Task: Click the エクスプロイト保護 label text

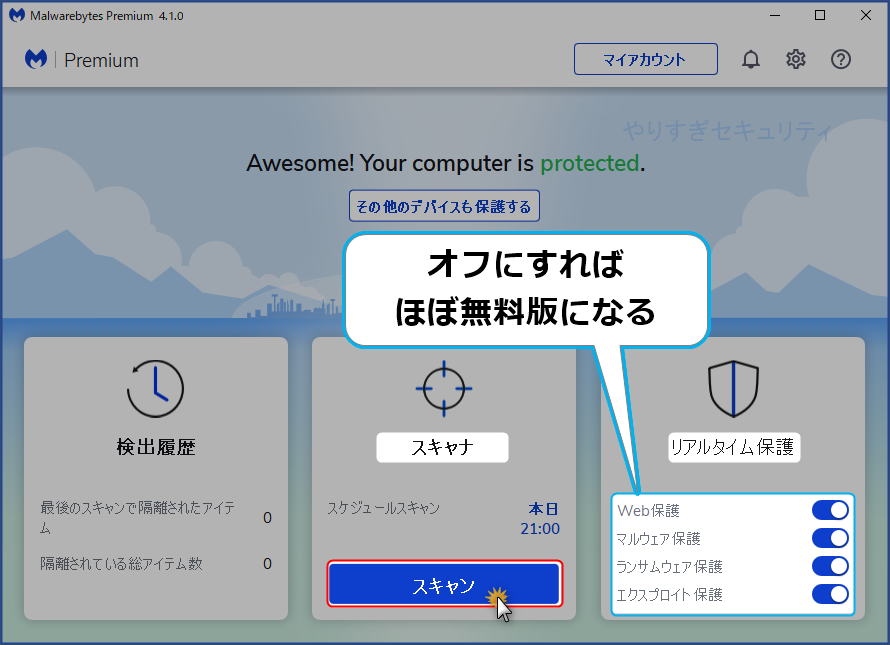Action: tap(669, 594)
